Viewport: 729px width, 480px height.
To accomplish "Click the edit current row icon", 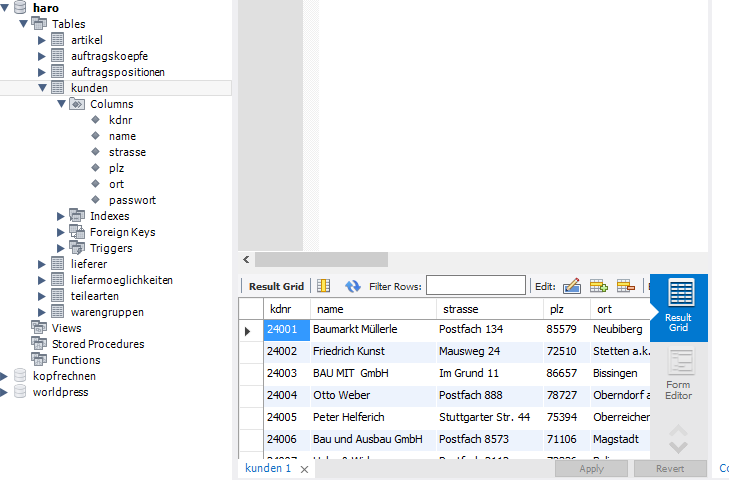I will pos(572,286).
